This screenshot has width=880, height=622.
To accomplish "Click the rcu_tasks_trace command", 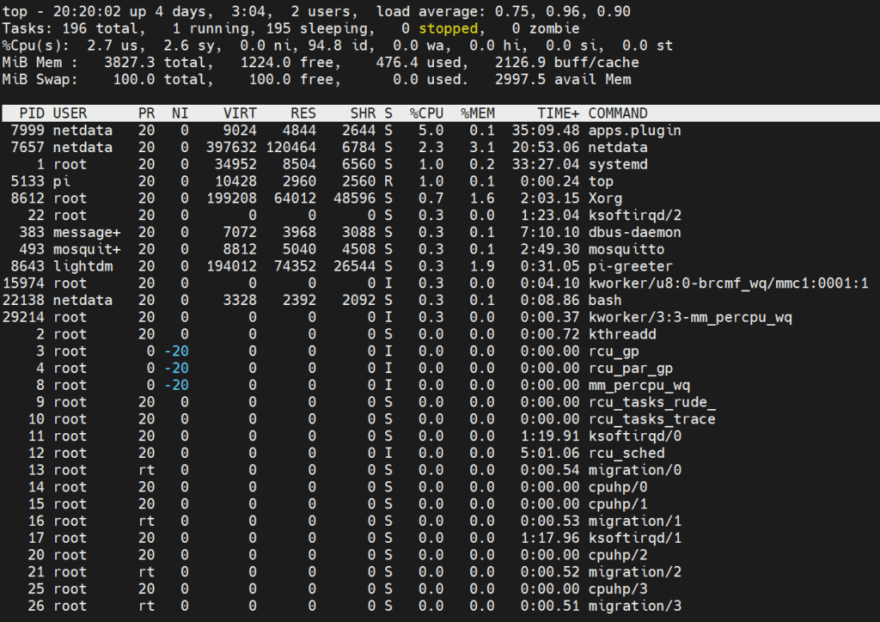I will coord(652,419).
